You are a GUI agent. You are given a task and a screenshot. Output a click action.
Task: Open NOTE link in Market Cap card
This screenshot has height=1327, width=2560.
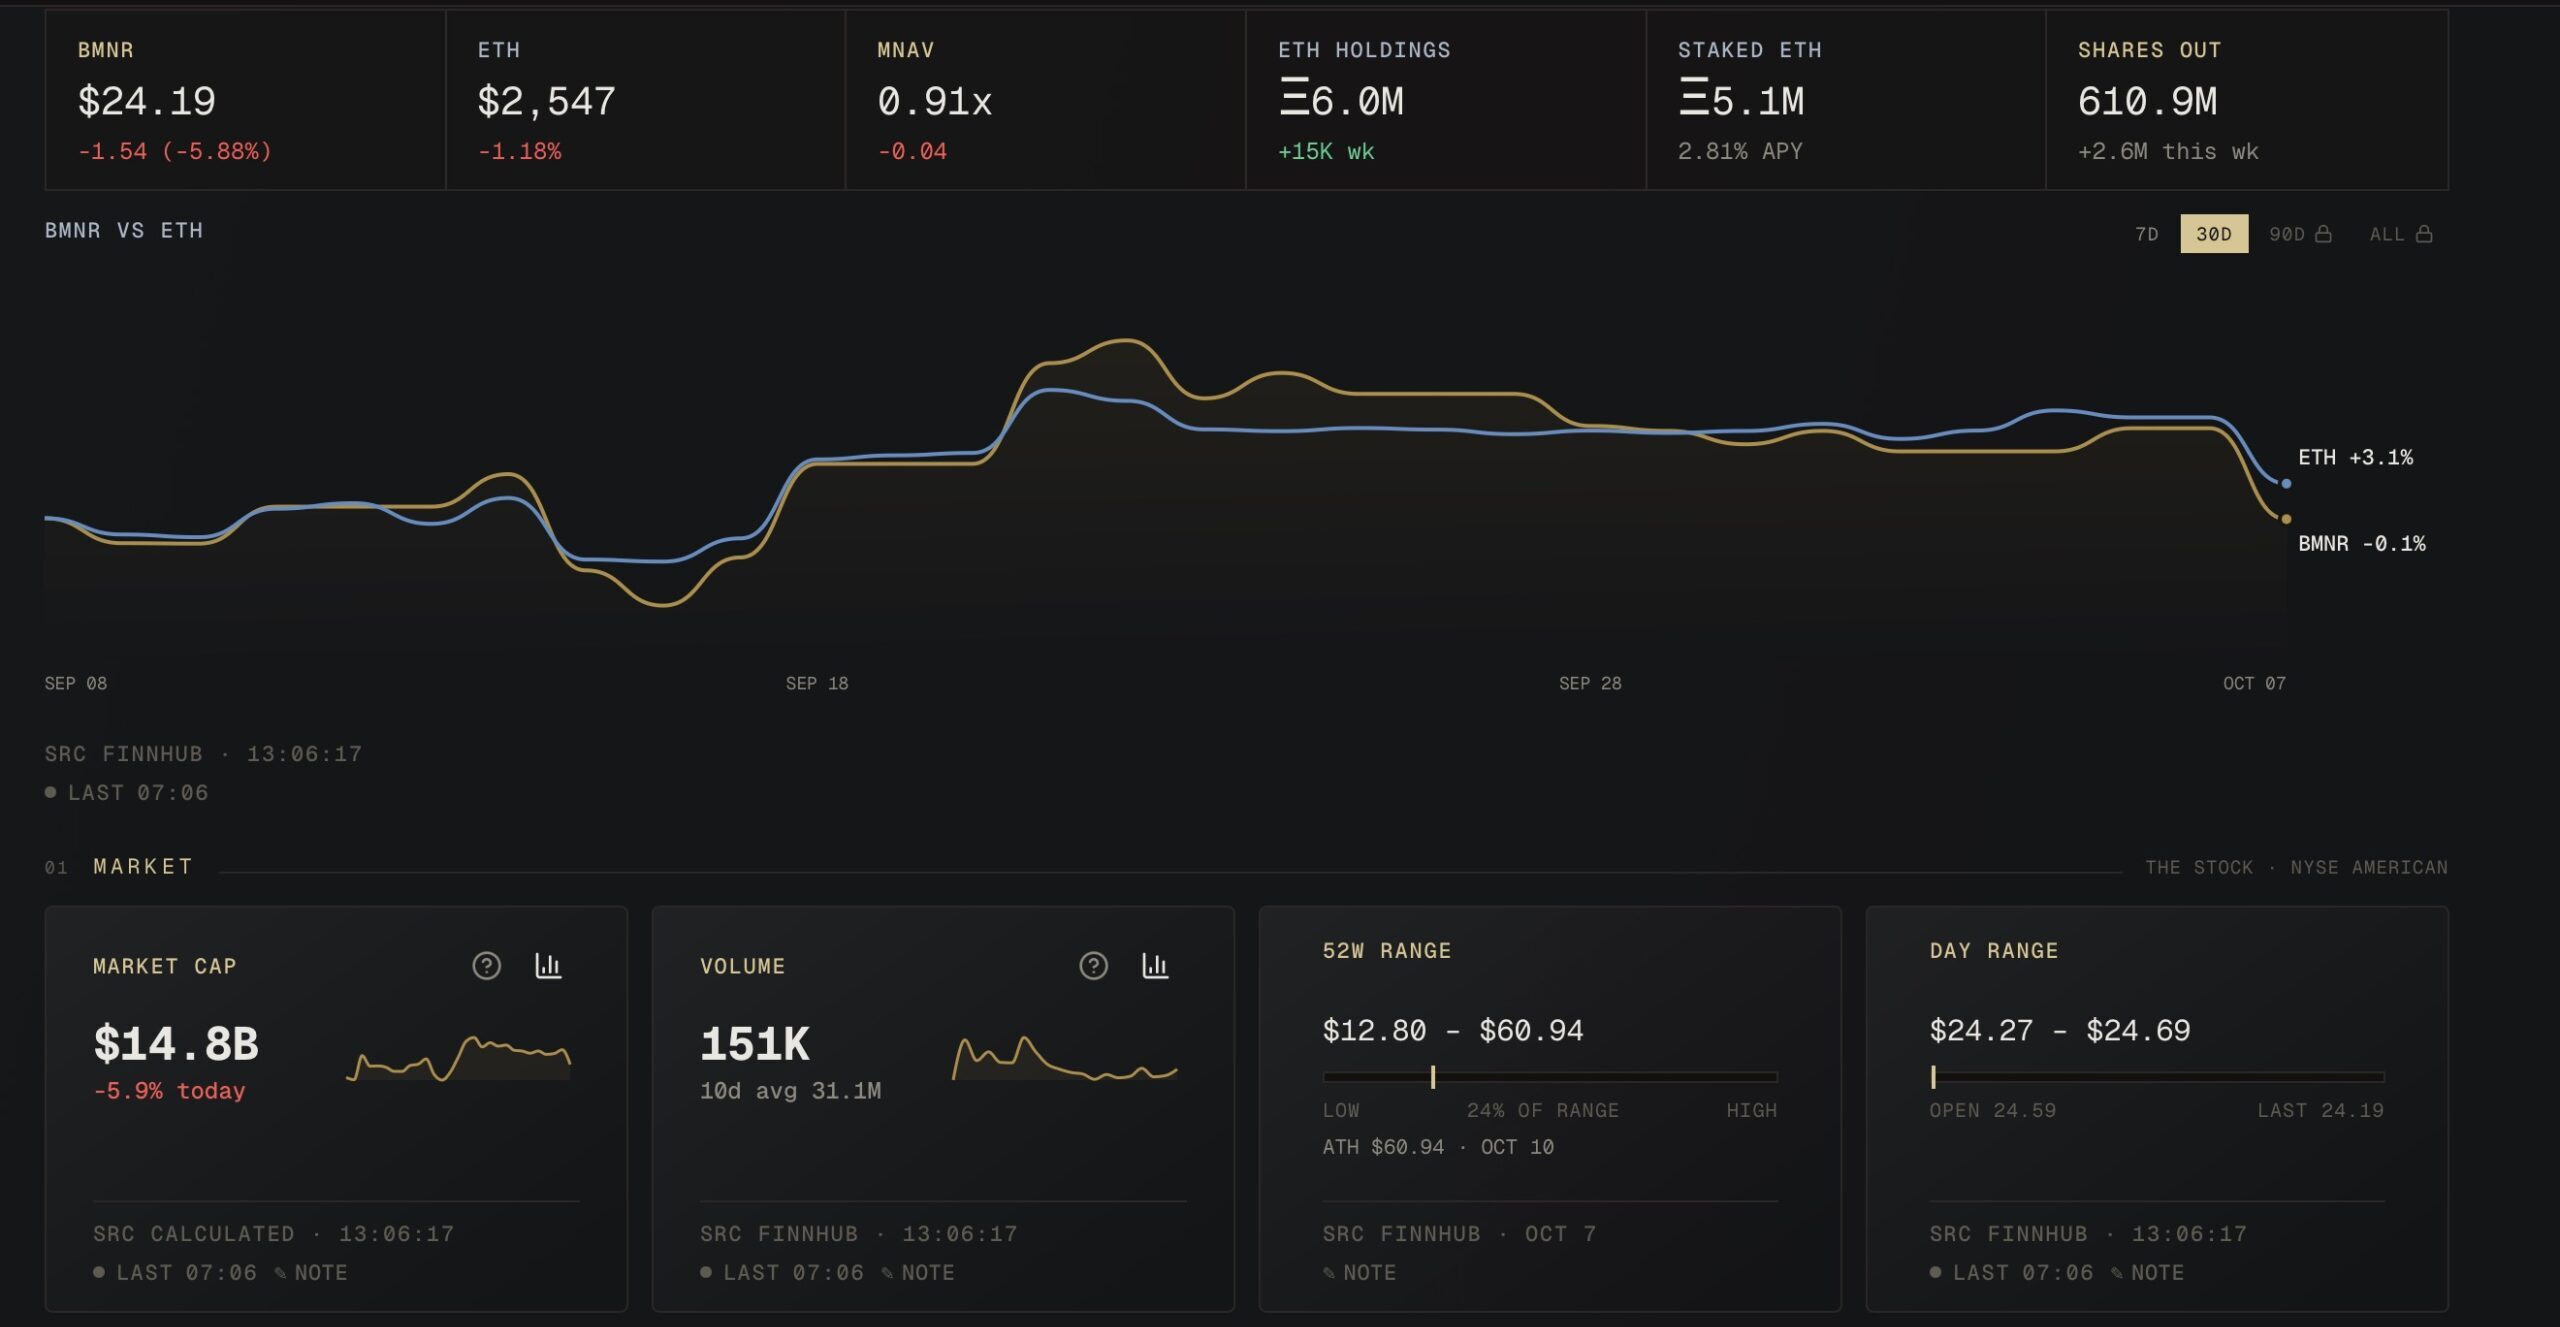320,1273
